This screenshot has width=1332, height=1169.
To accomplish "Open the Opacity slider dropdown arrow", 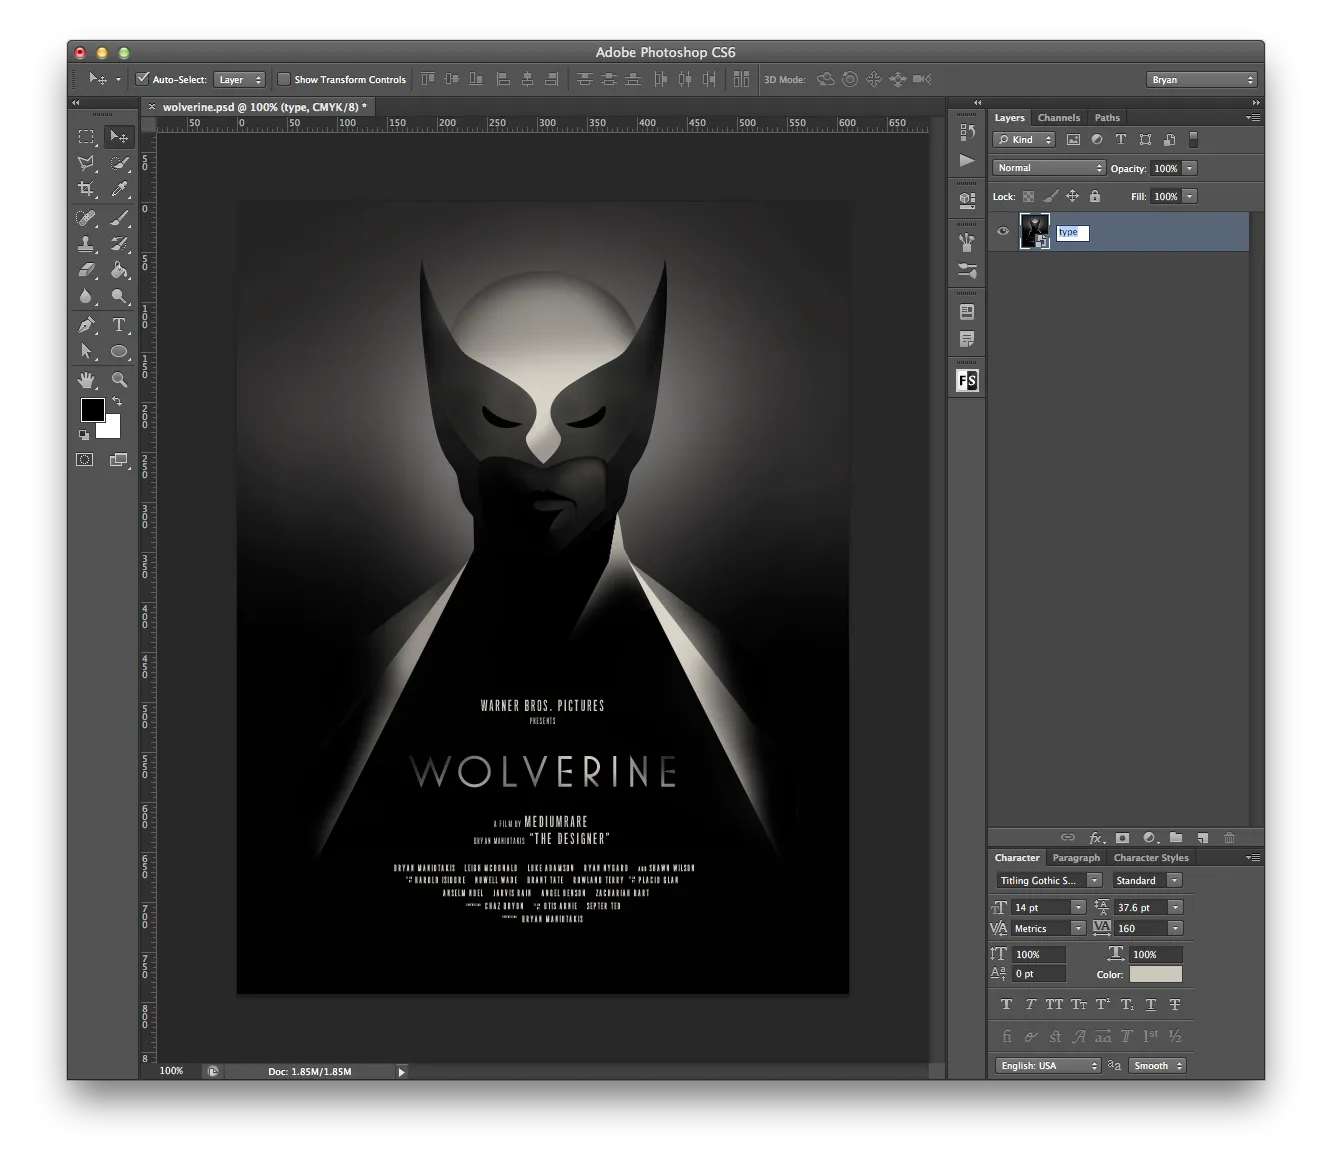I will [1190, 169].
